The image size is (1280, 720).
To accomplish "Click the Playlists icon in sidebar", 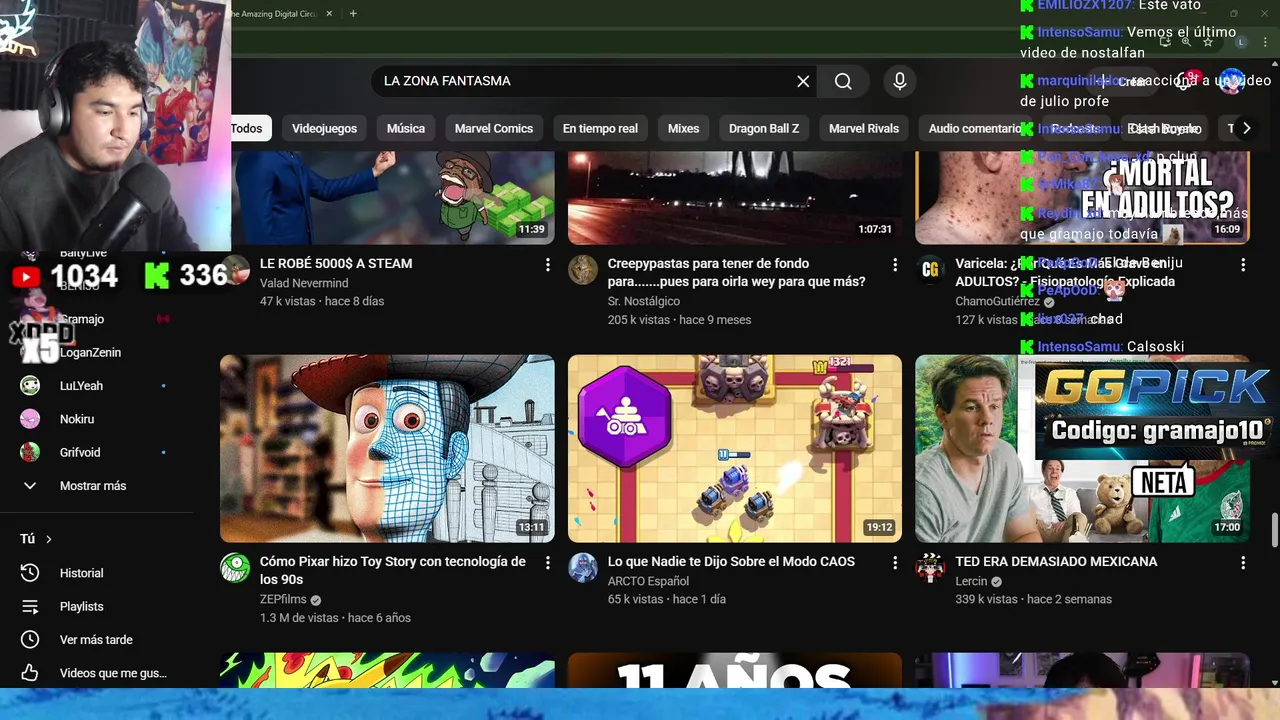I will coord(30,606).
